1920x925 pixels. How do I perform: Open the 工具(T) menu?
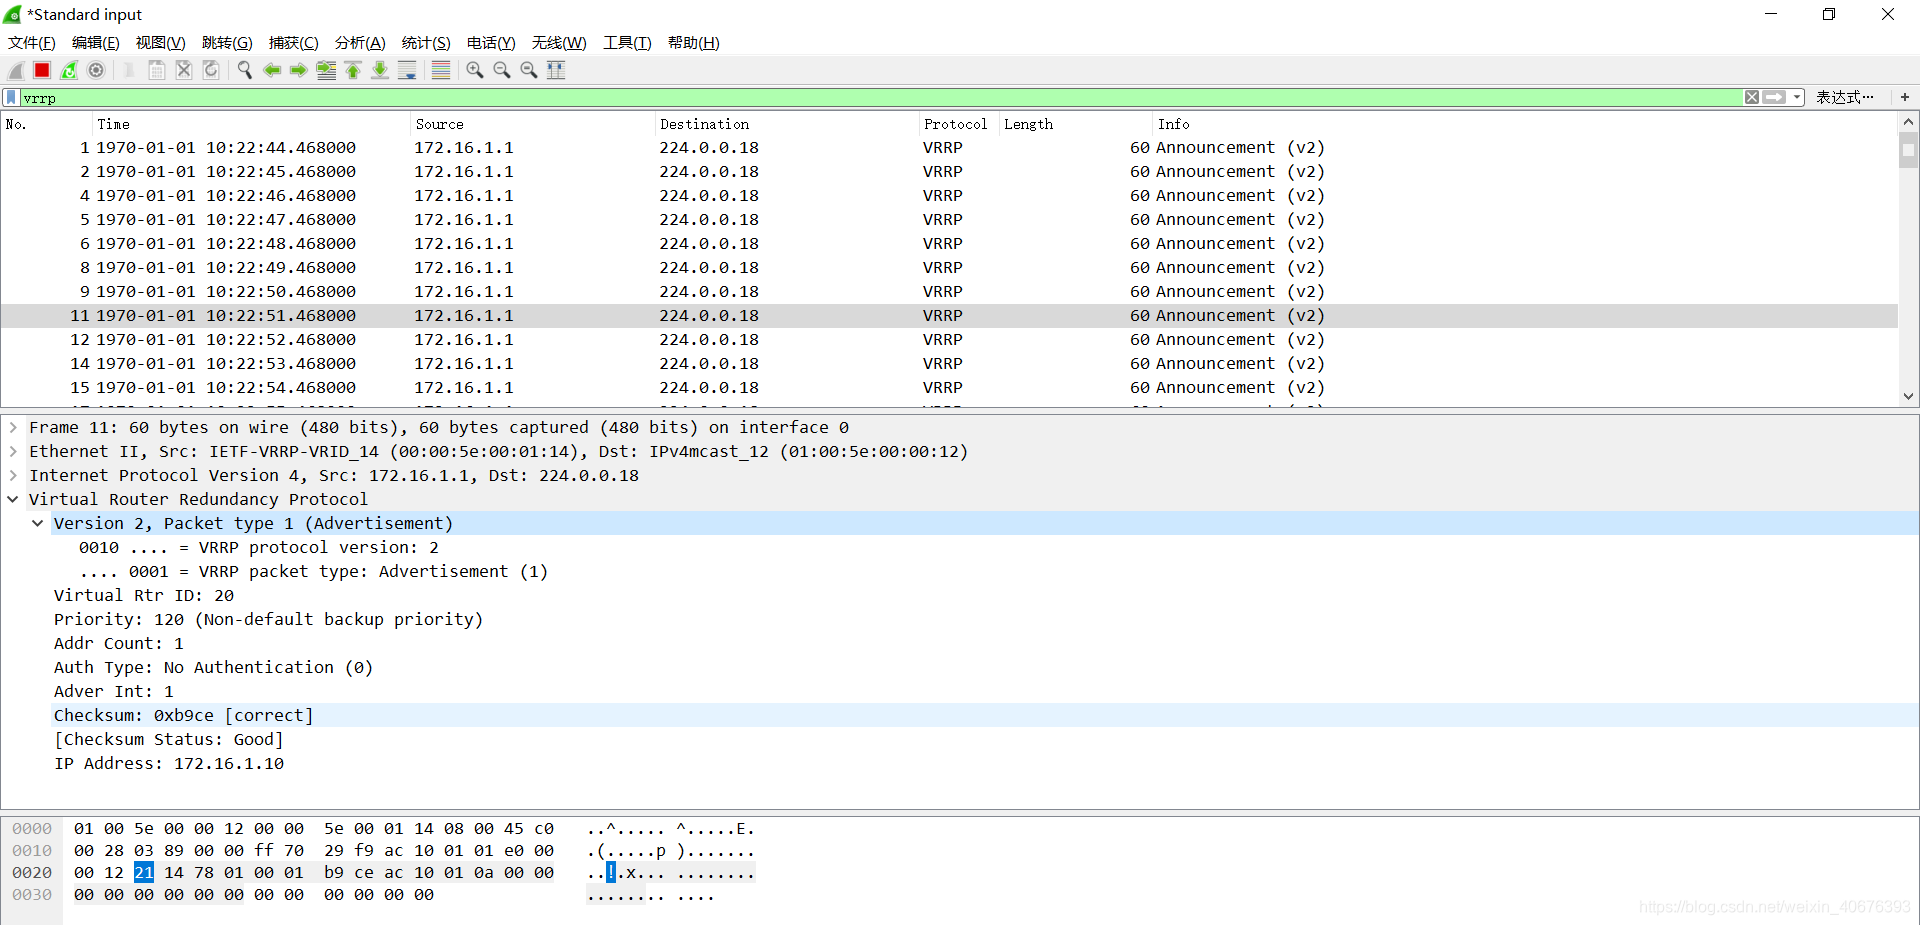[x=627, y=42]
